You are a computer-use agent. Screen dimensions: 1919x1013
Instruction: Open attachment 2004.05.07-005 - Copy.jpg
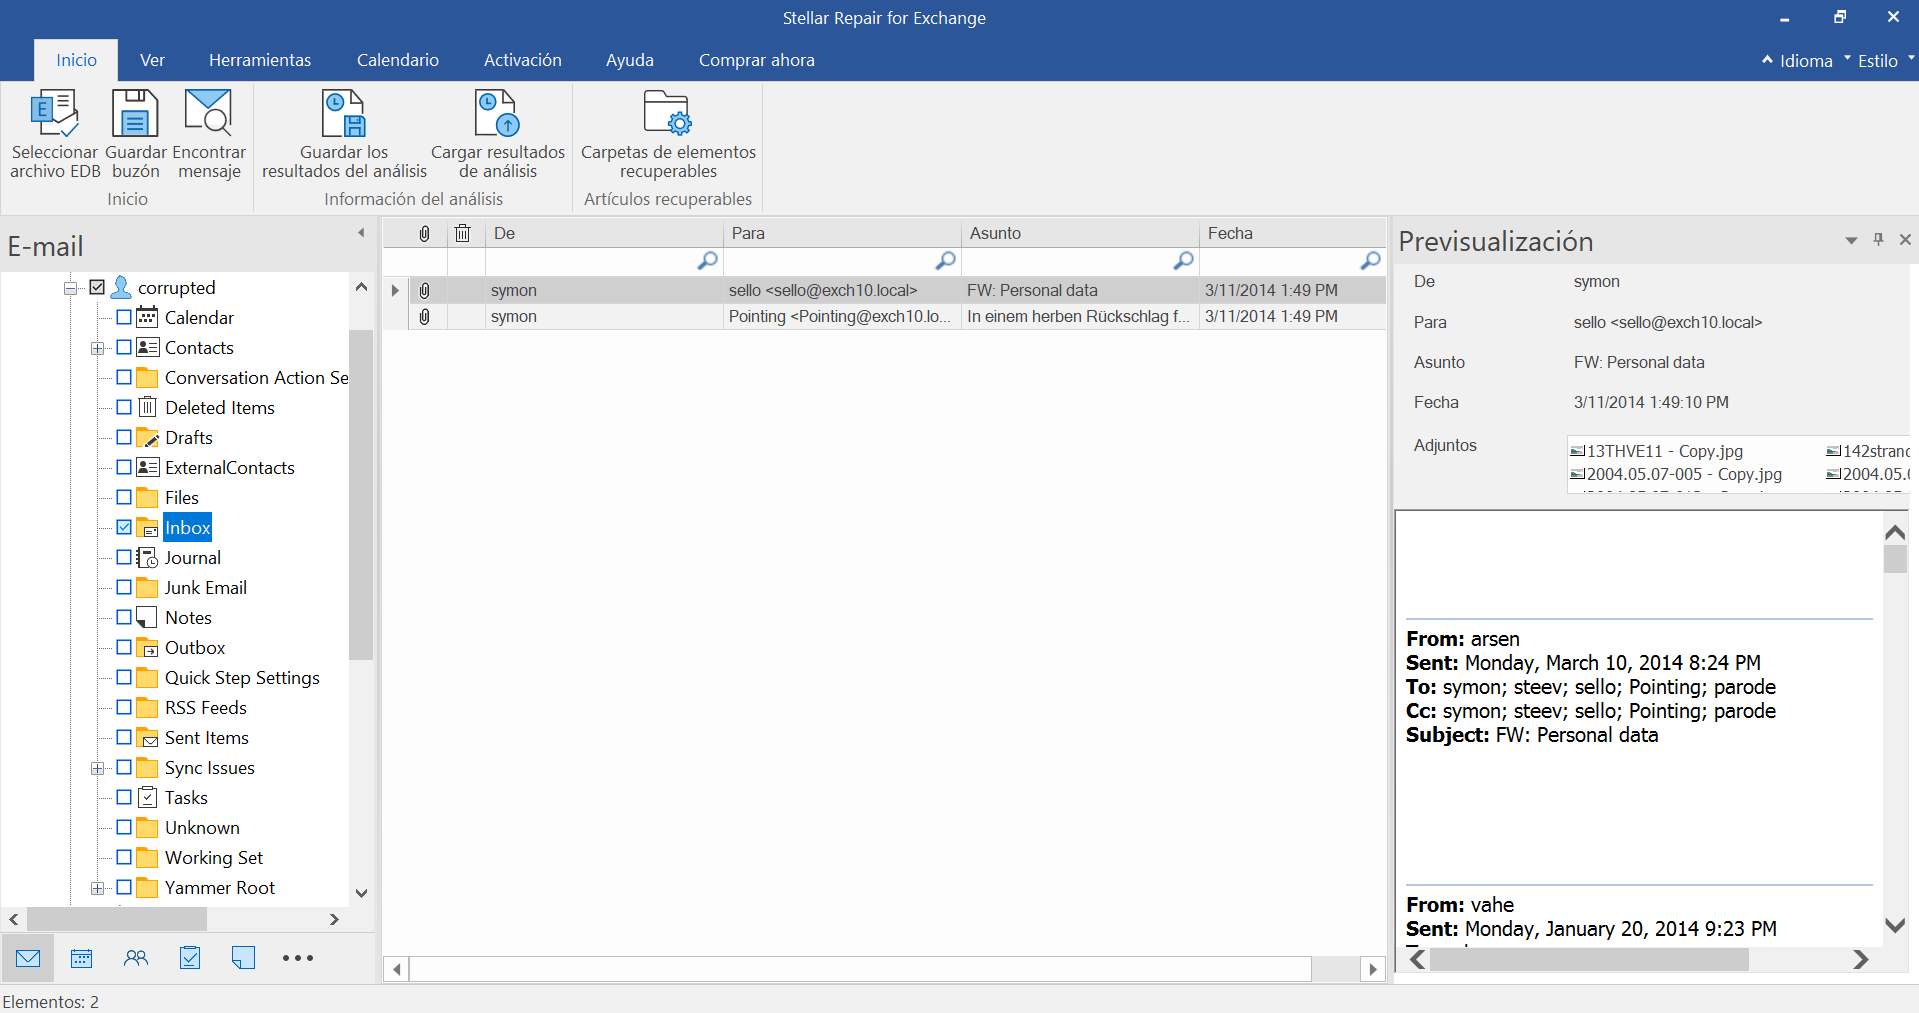[1676, 474]
